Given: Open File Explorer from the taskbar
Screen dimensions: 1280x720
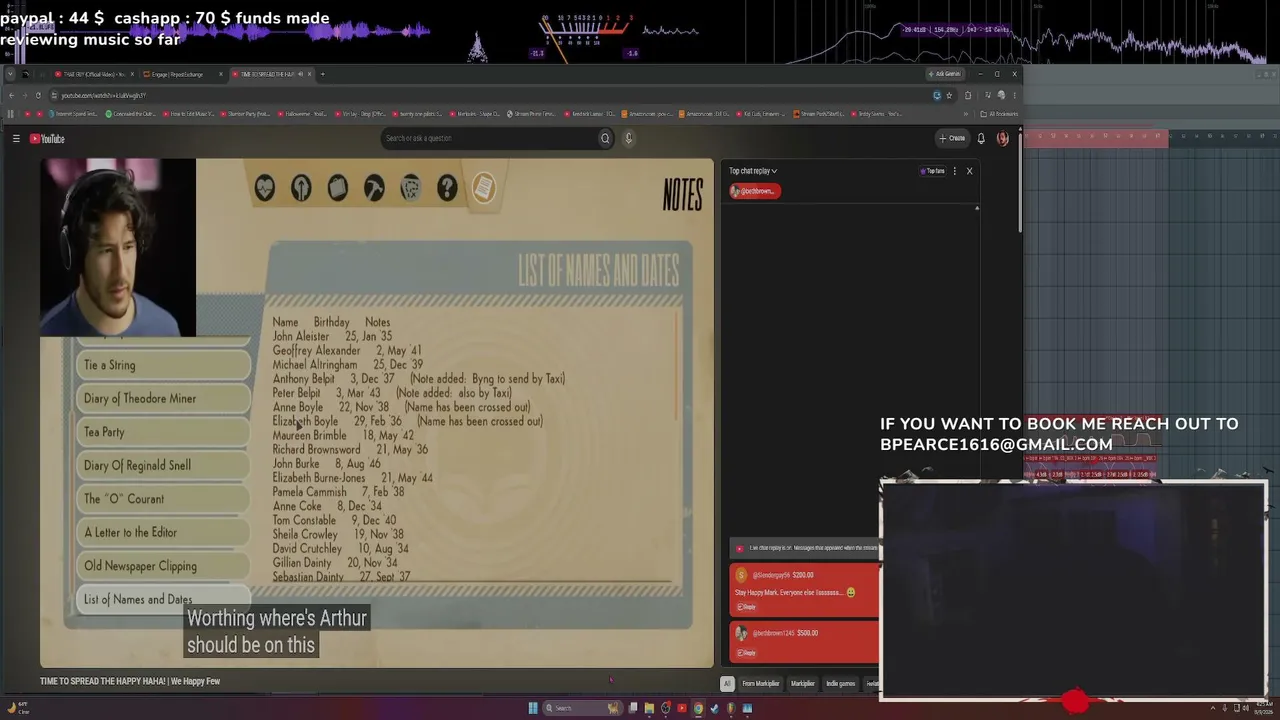Looking at the screenshot, I should (649, 708).
